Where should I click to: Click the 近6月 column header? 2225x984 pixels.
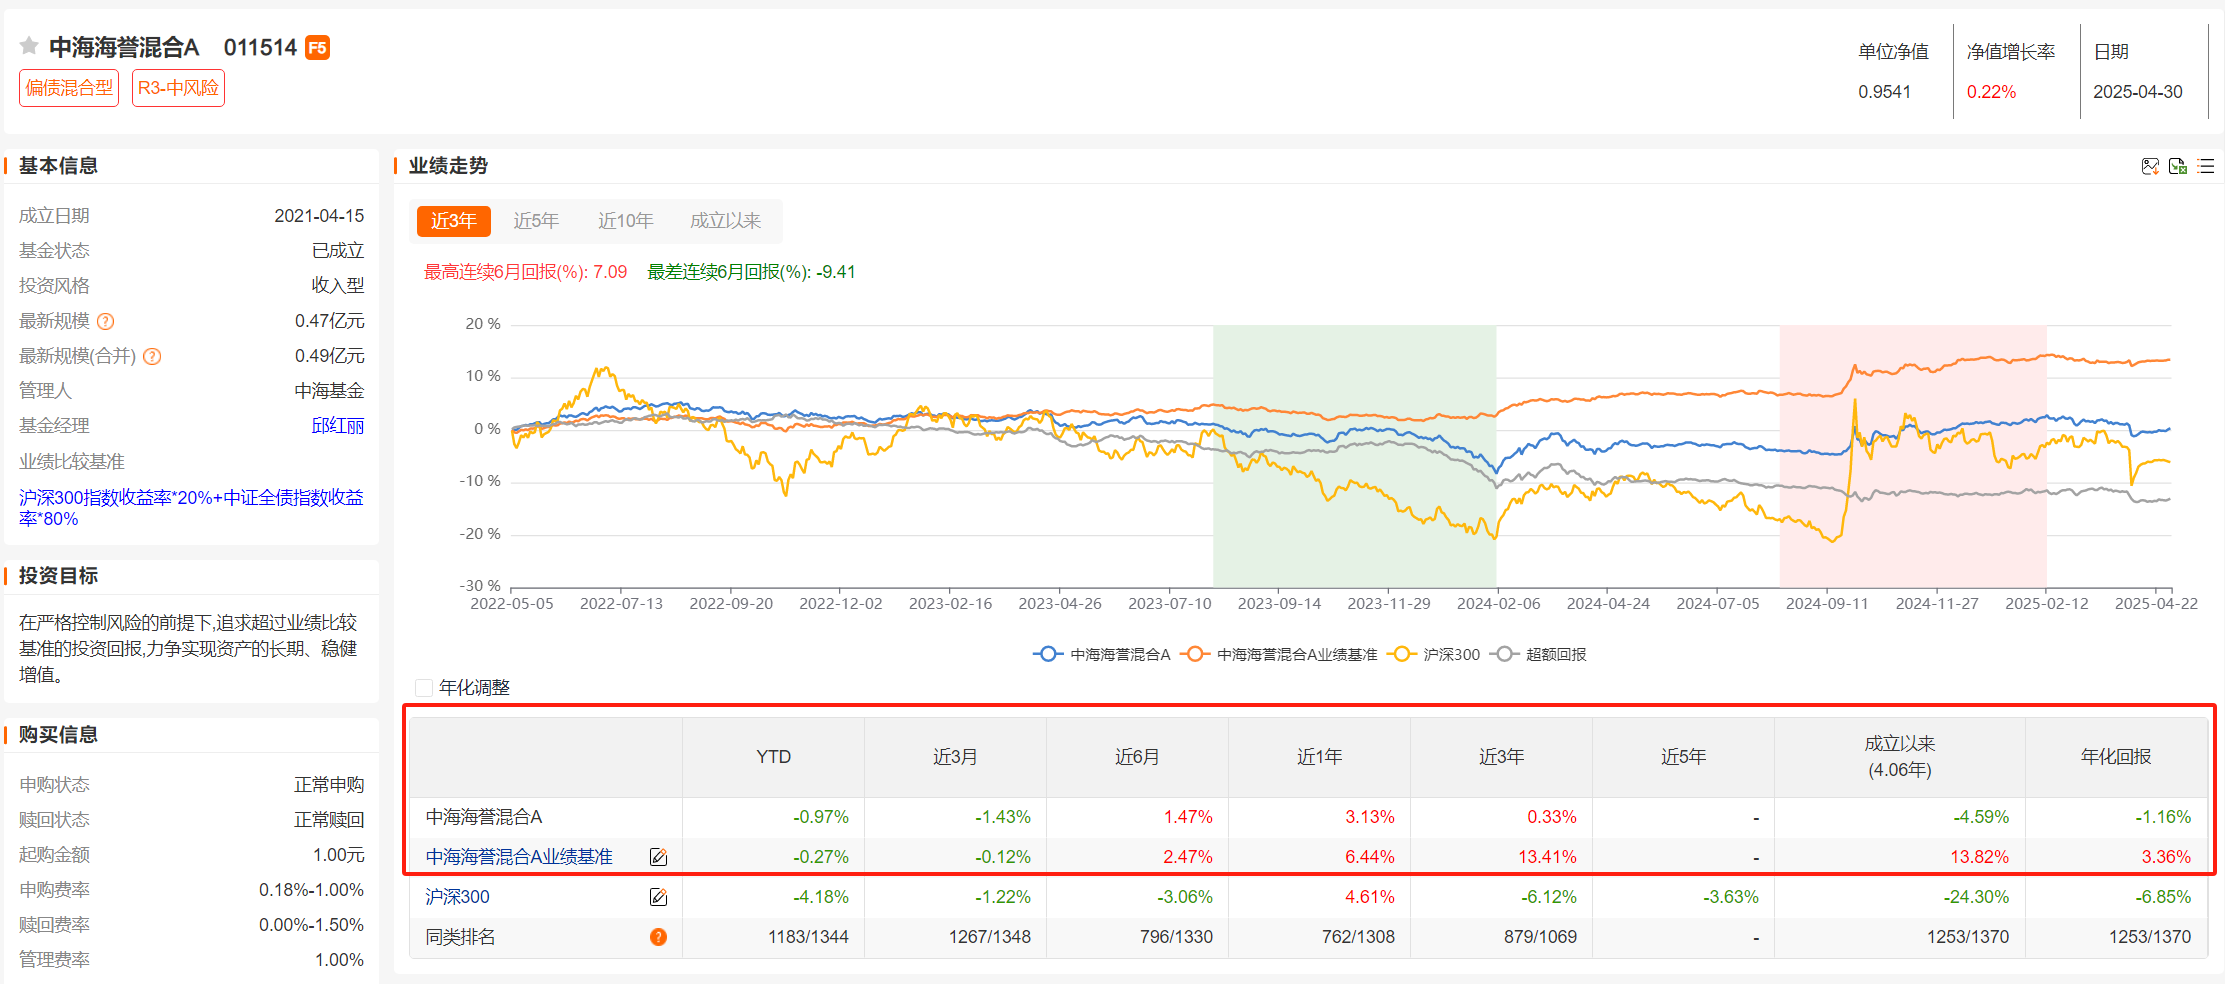[1137, 757]
